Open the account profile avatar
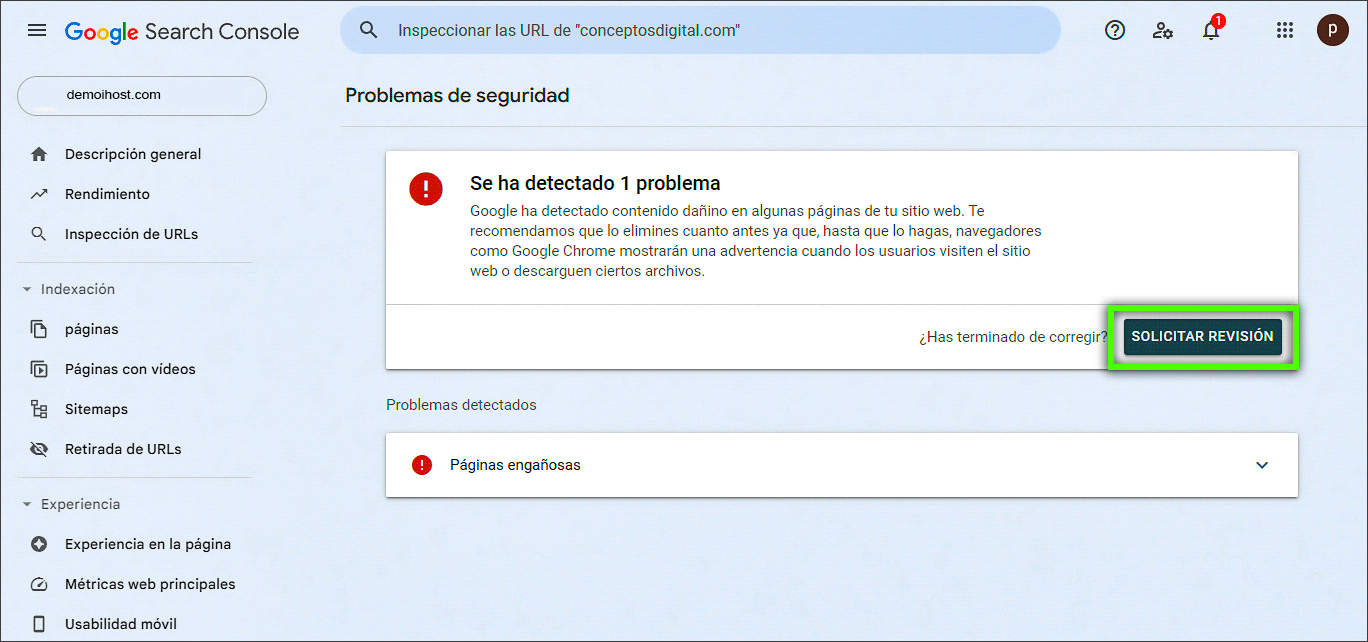Screen dimensions: 1368x642 pos(1332,31)
